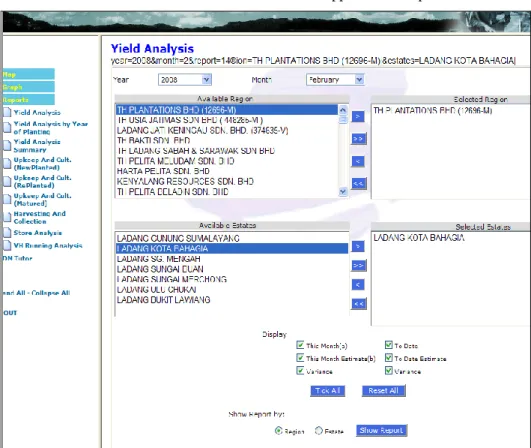
Task: Click document icon beside Harvesting And Collection
Action: pos(7,217)
